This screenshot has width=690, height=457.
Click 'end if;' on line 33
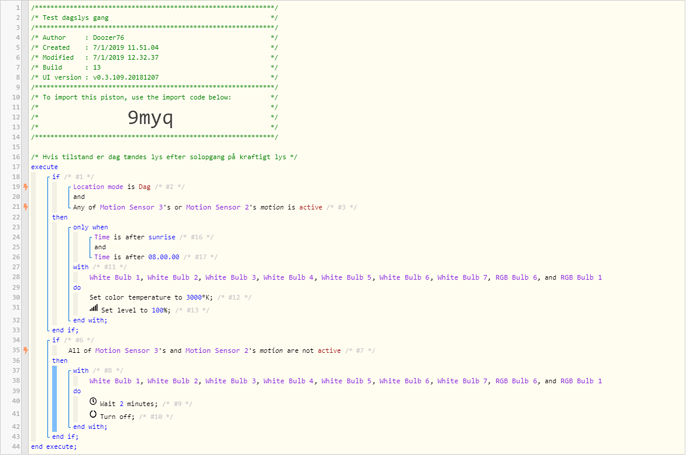tap(65, 330)
